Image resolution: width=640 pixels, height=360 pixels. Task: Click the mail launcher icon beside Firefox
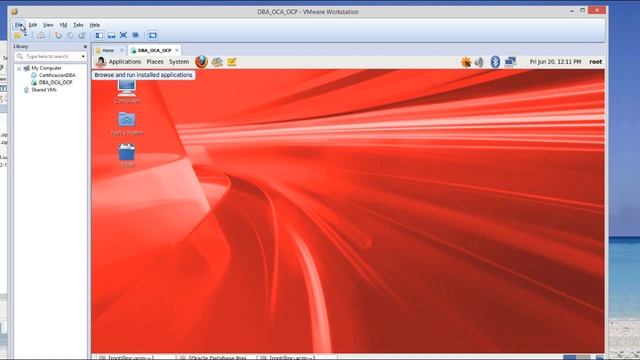click(x=217, y=62)
